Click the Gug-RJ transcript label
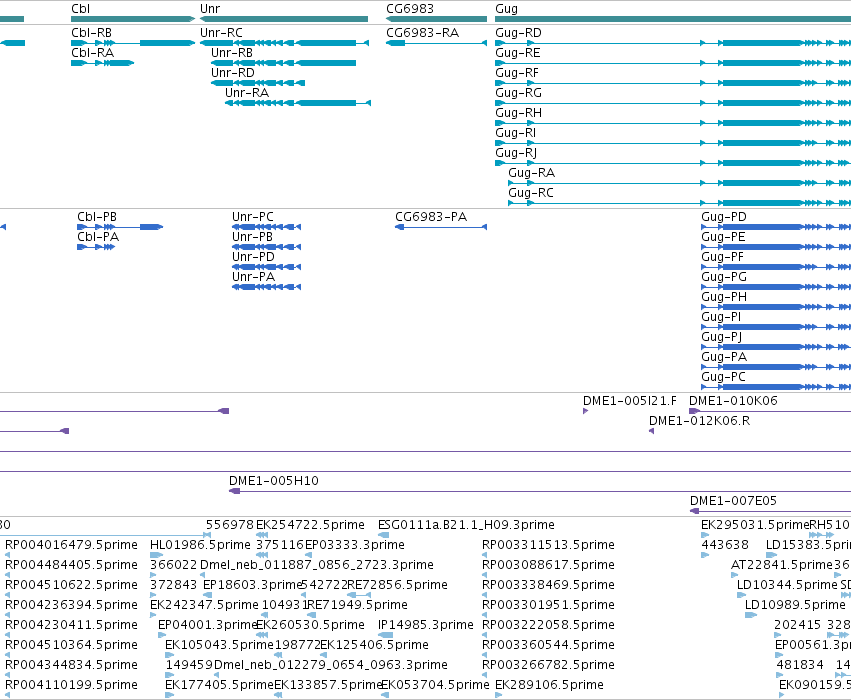 point(516,154)
